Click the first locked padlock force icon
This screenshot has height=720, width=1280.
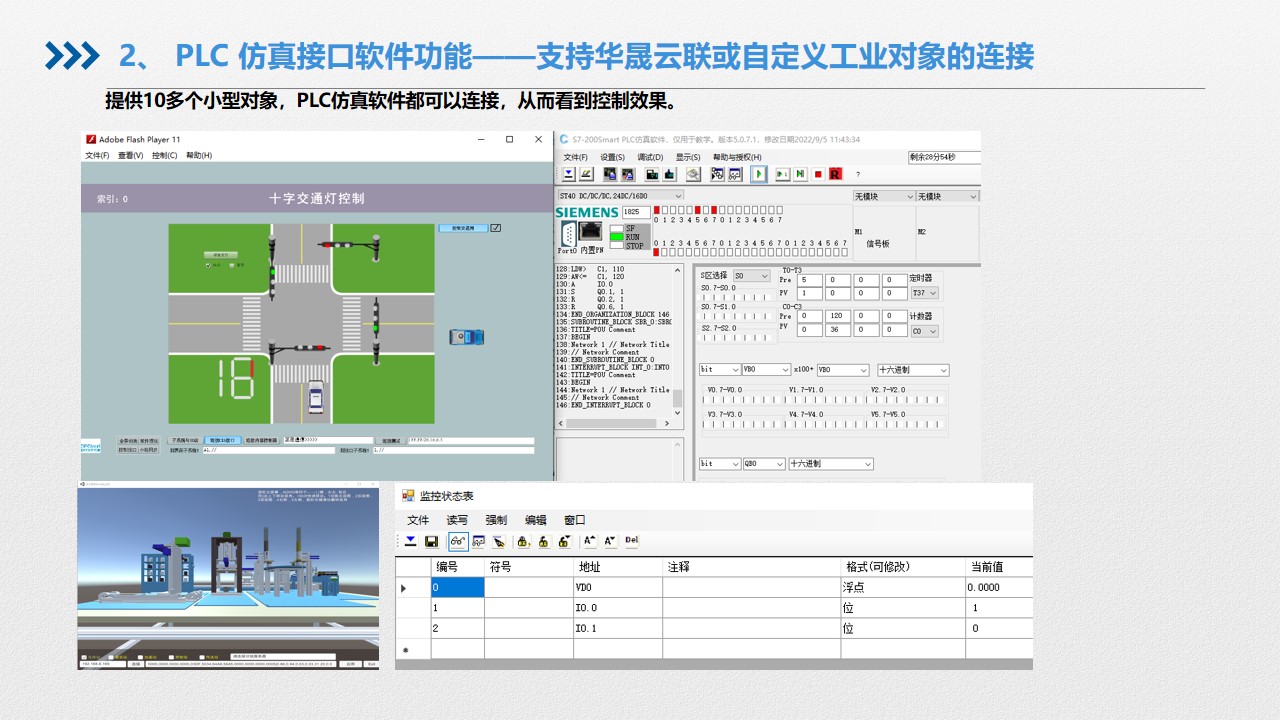523,541
